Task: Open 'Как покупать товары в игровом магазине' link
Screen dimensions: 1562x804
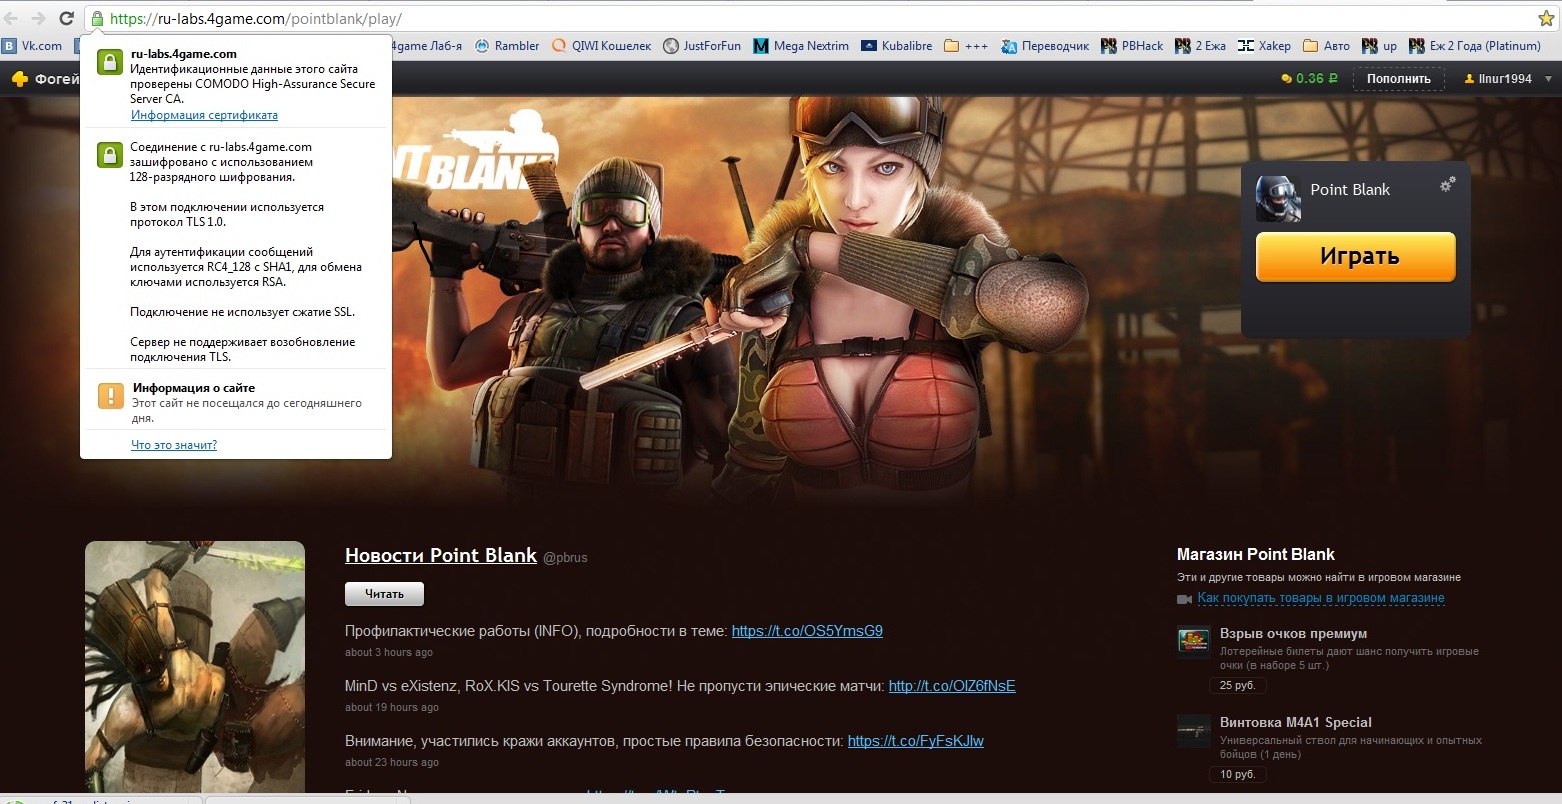Action: [x=1320, y=598]
